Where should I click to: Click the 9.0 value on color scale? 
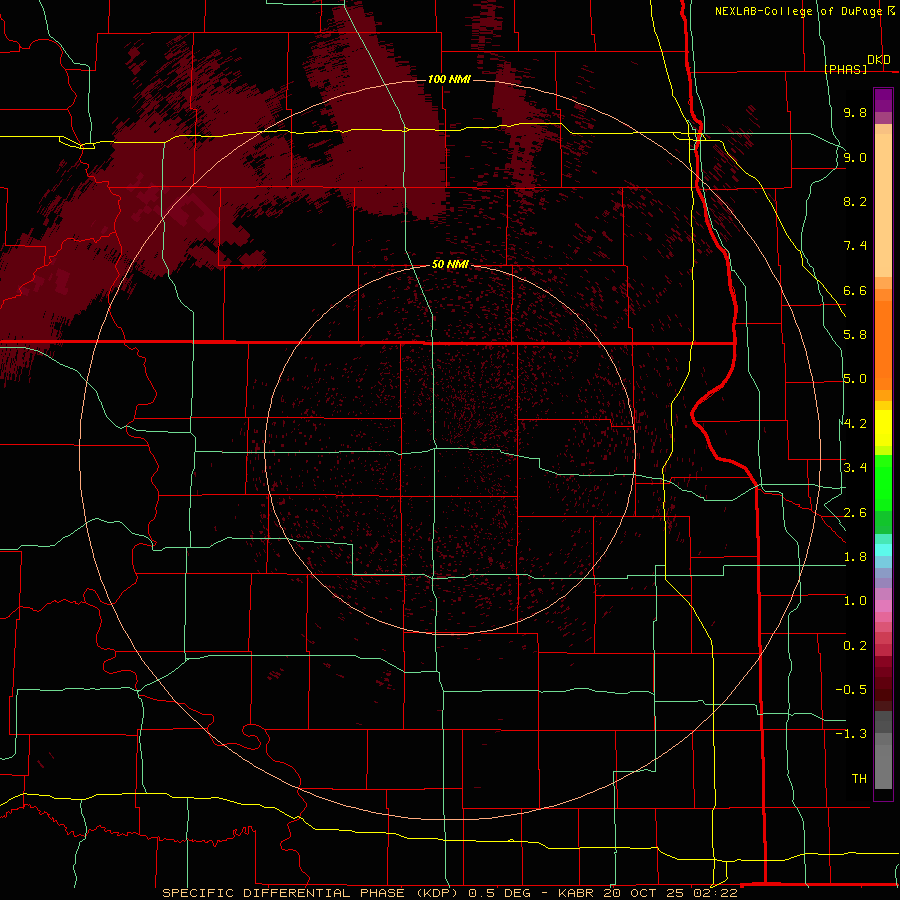click(x=855, y=157)
